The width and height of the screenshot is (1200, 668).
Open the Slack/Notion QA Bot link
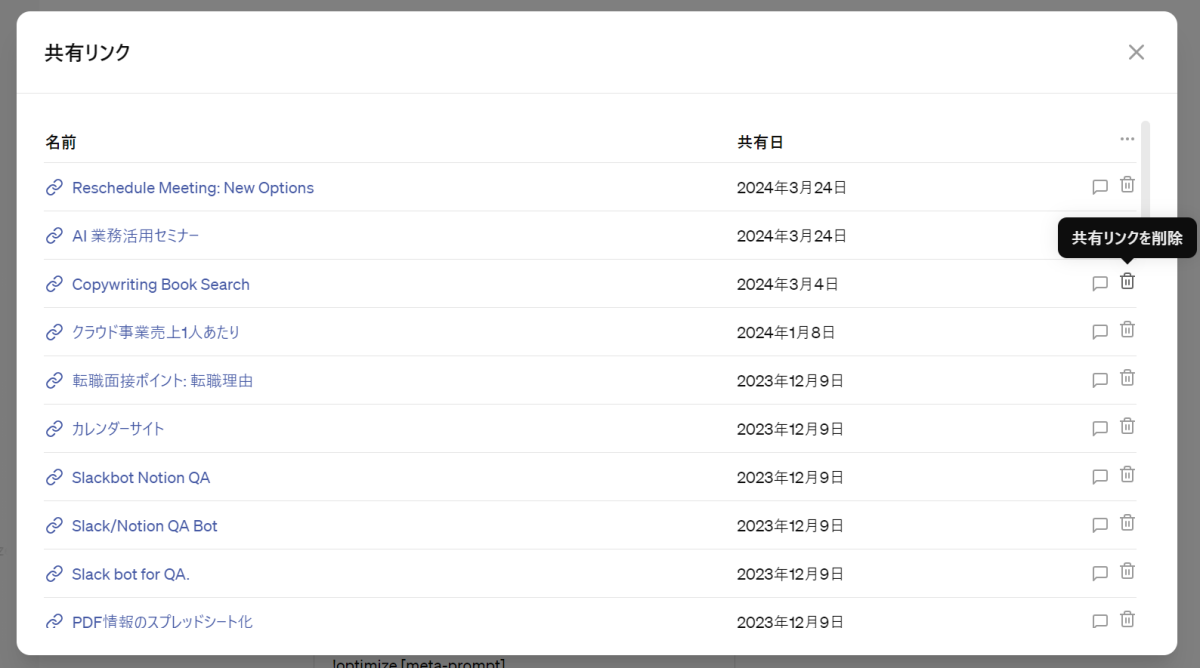click(x=145, y=525)
